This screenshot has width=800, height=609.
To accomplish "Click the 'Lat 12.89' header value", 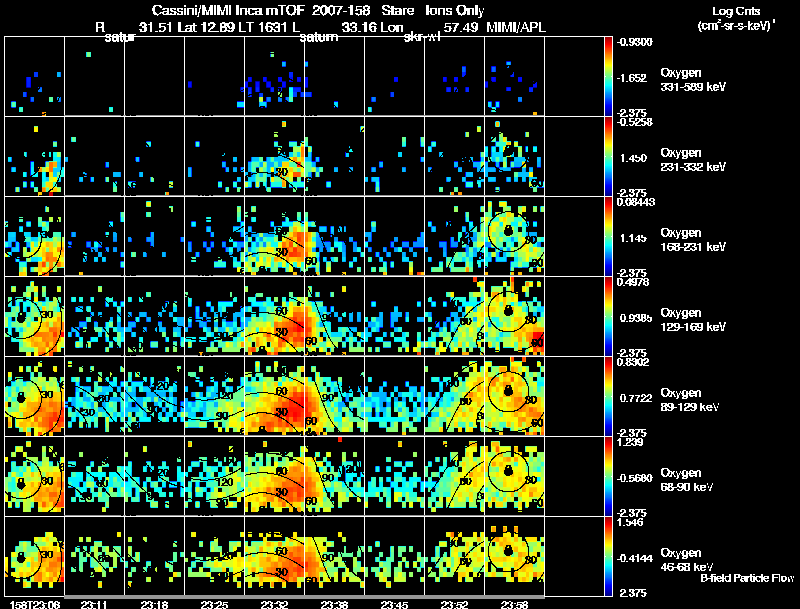I will [x=204, y=27].
